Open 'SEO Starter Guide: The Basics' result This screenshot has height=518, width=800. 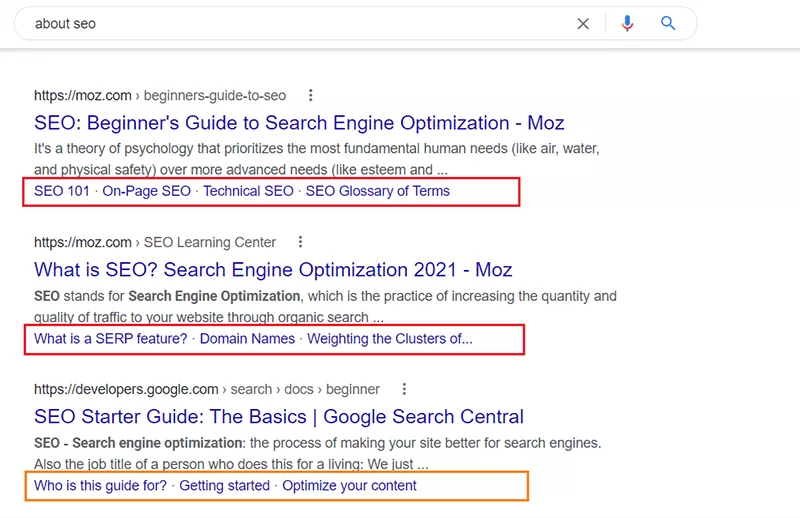click(x=279, y=416)
